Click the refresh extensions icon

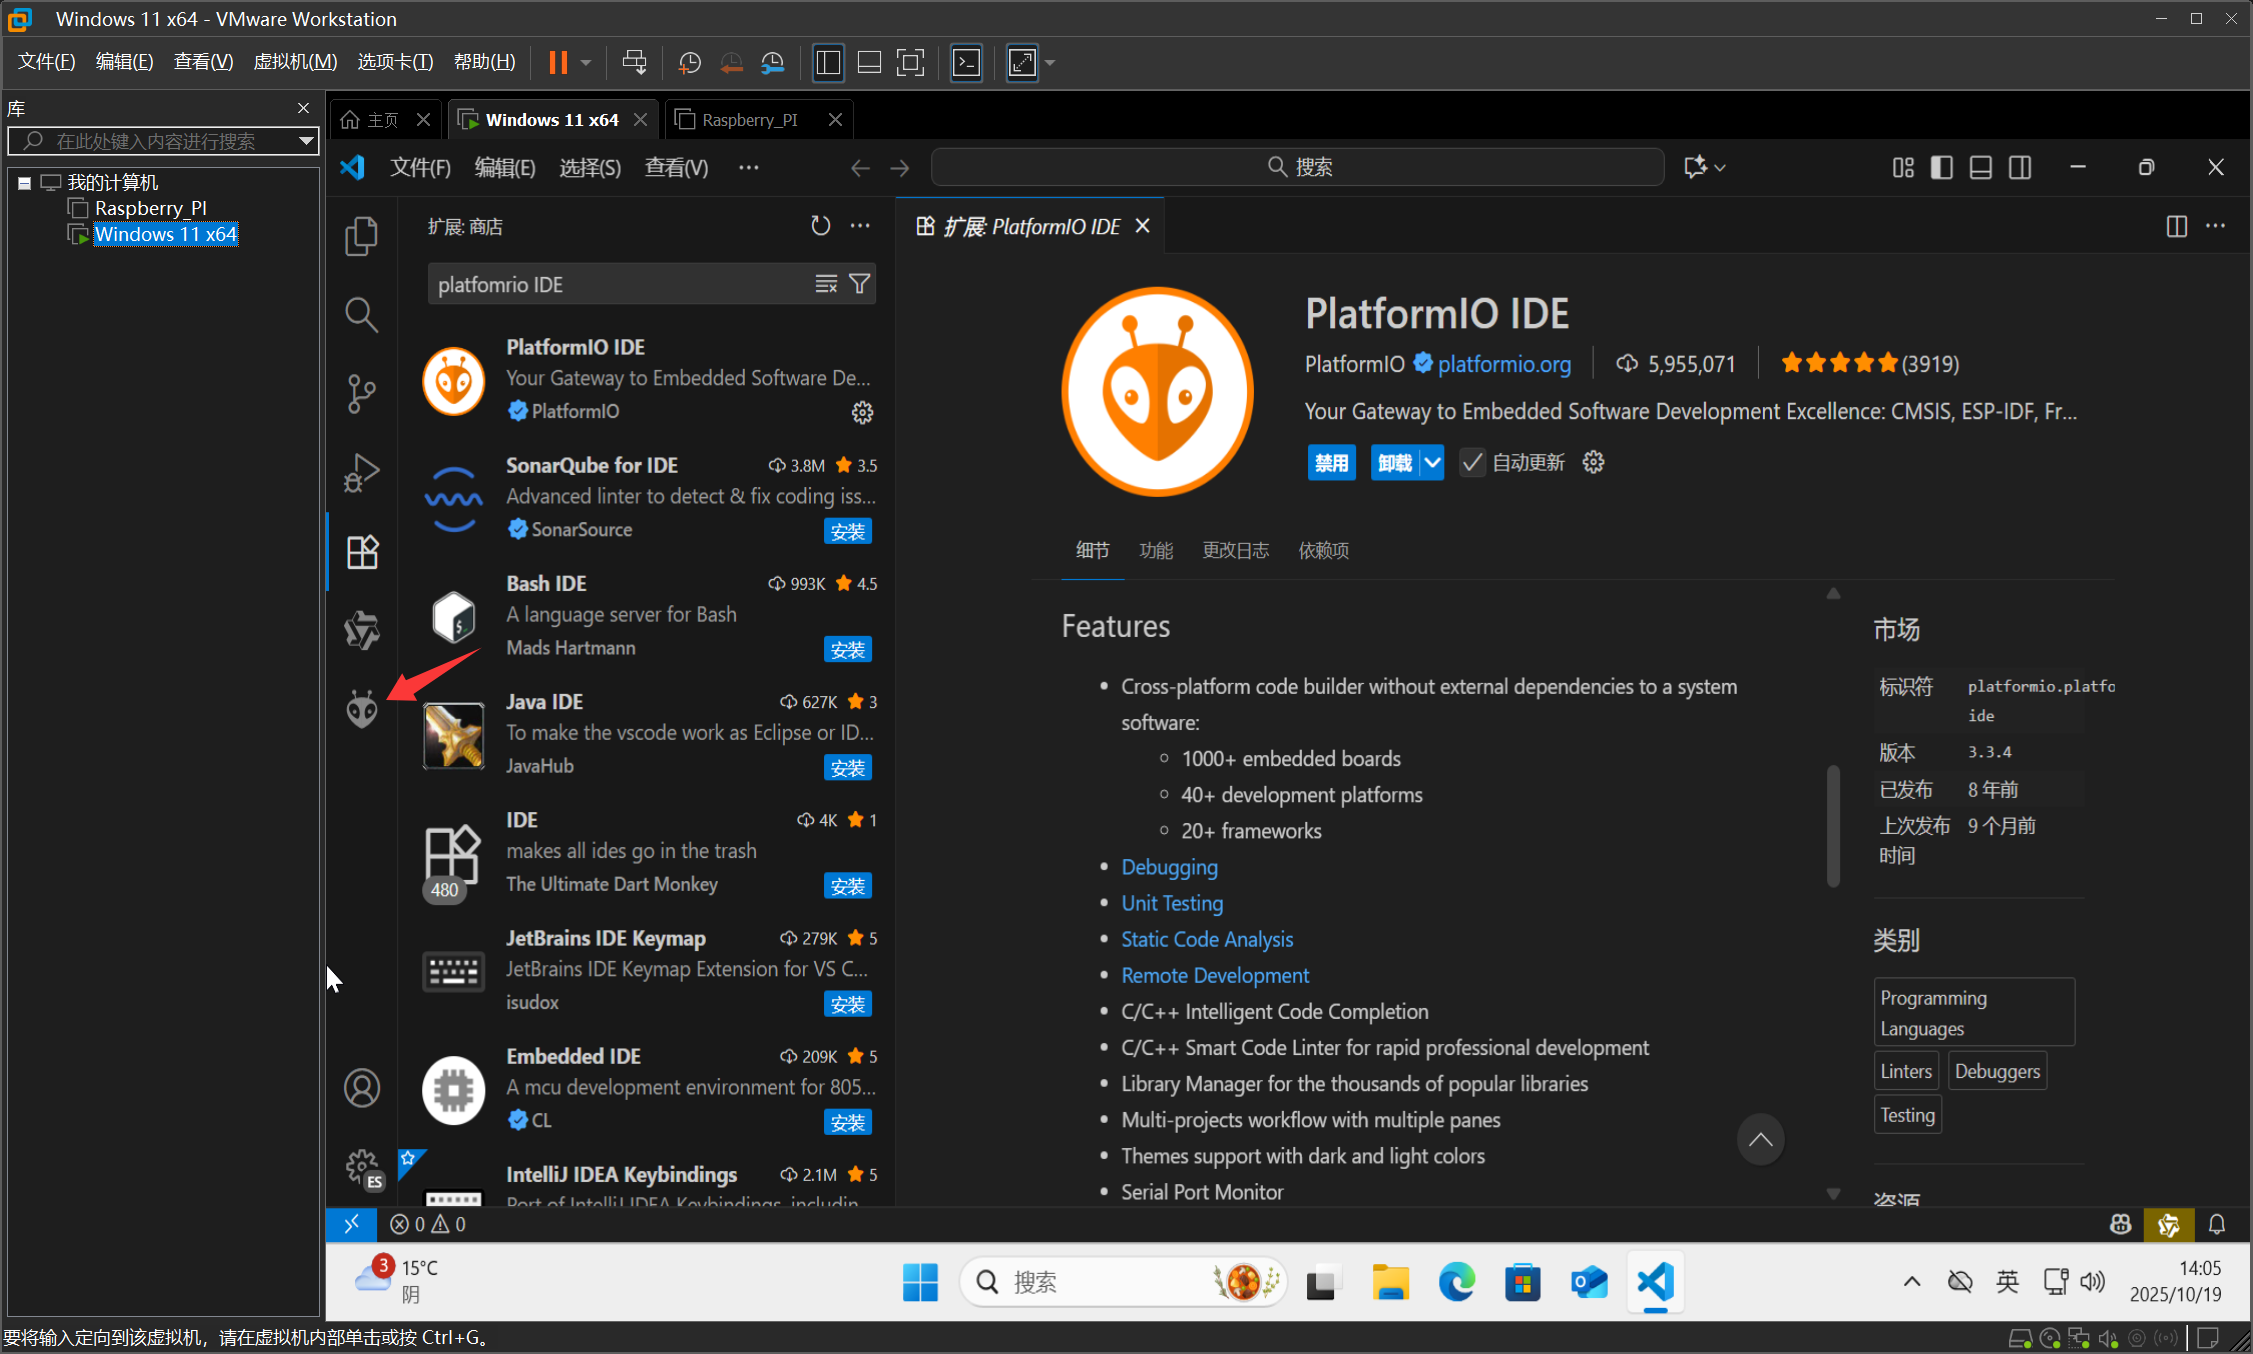coord(820,226)
